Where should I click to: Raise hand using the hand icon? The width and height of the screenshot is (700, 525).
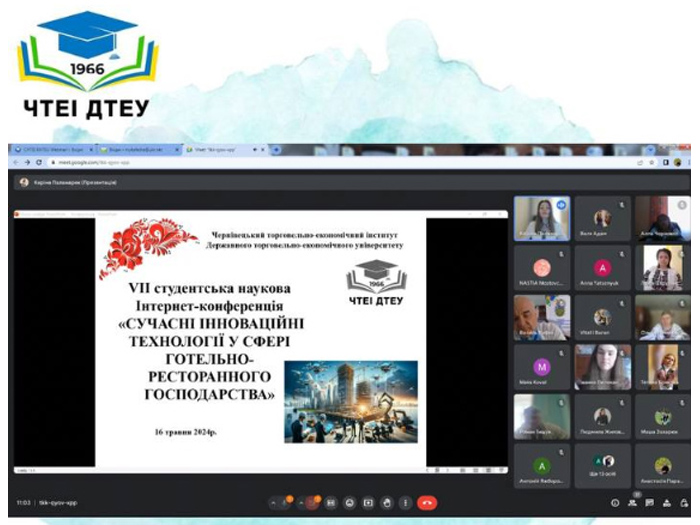click(x=386, y=502)
